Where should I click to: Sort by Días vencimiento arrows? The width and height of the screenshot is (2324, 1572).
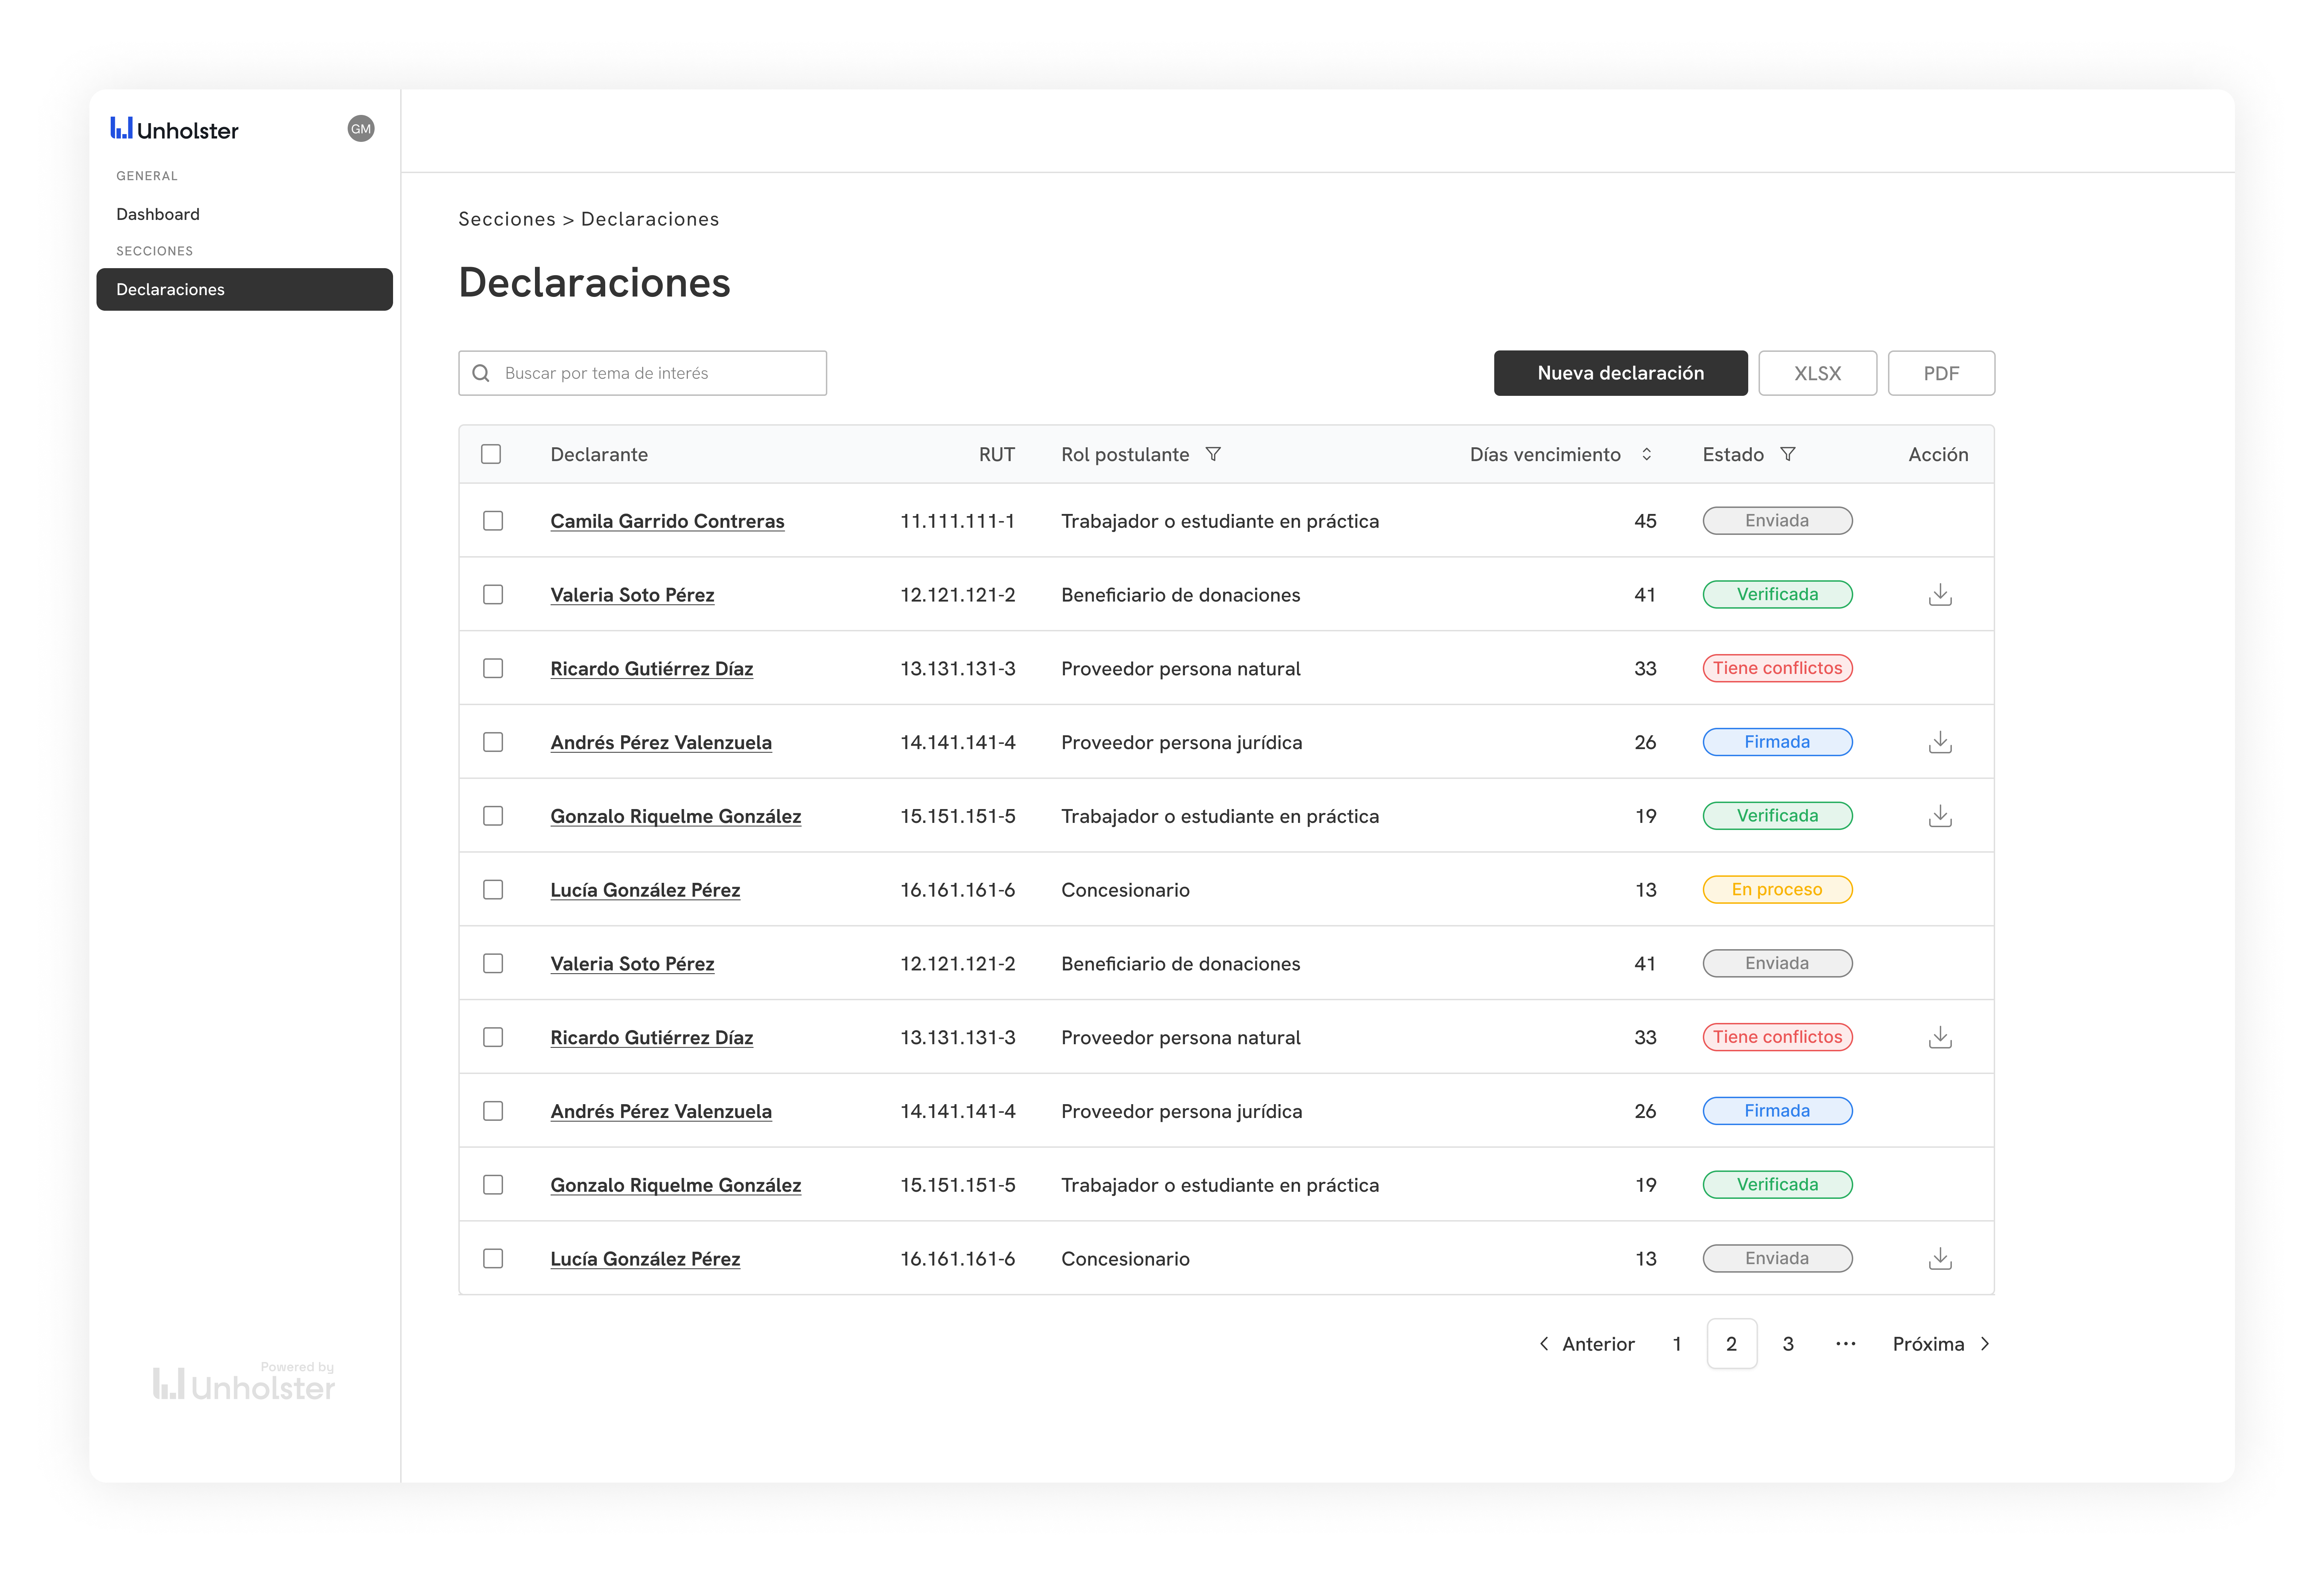coord(1646,454)
